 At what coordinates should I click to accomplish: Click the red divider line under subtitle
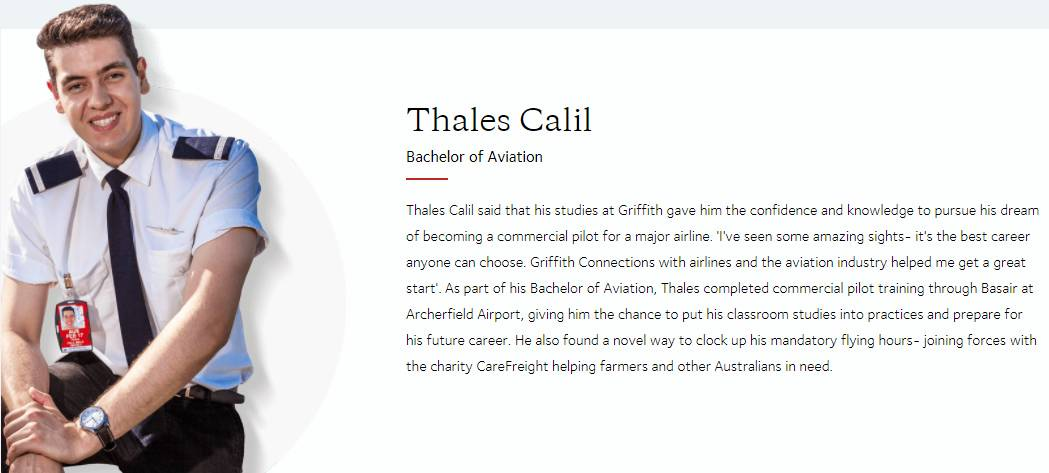click(426, 179)
